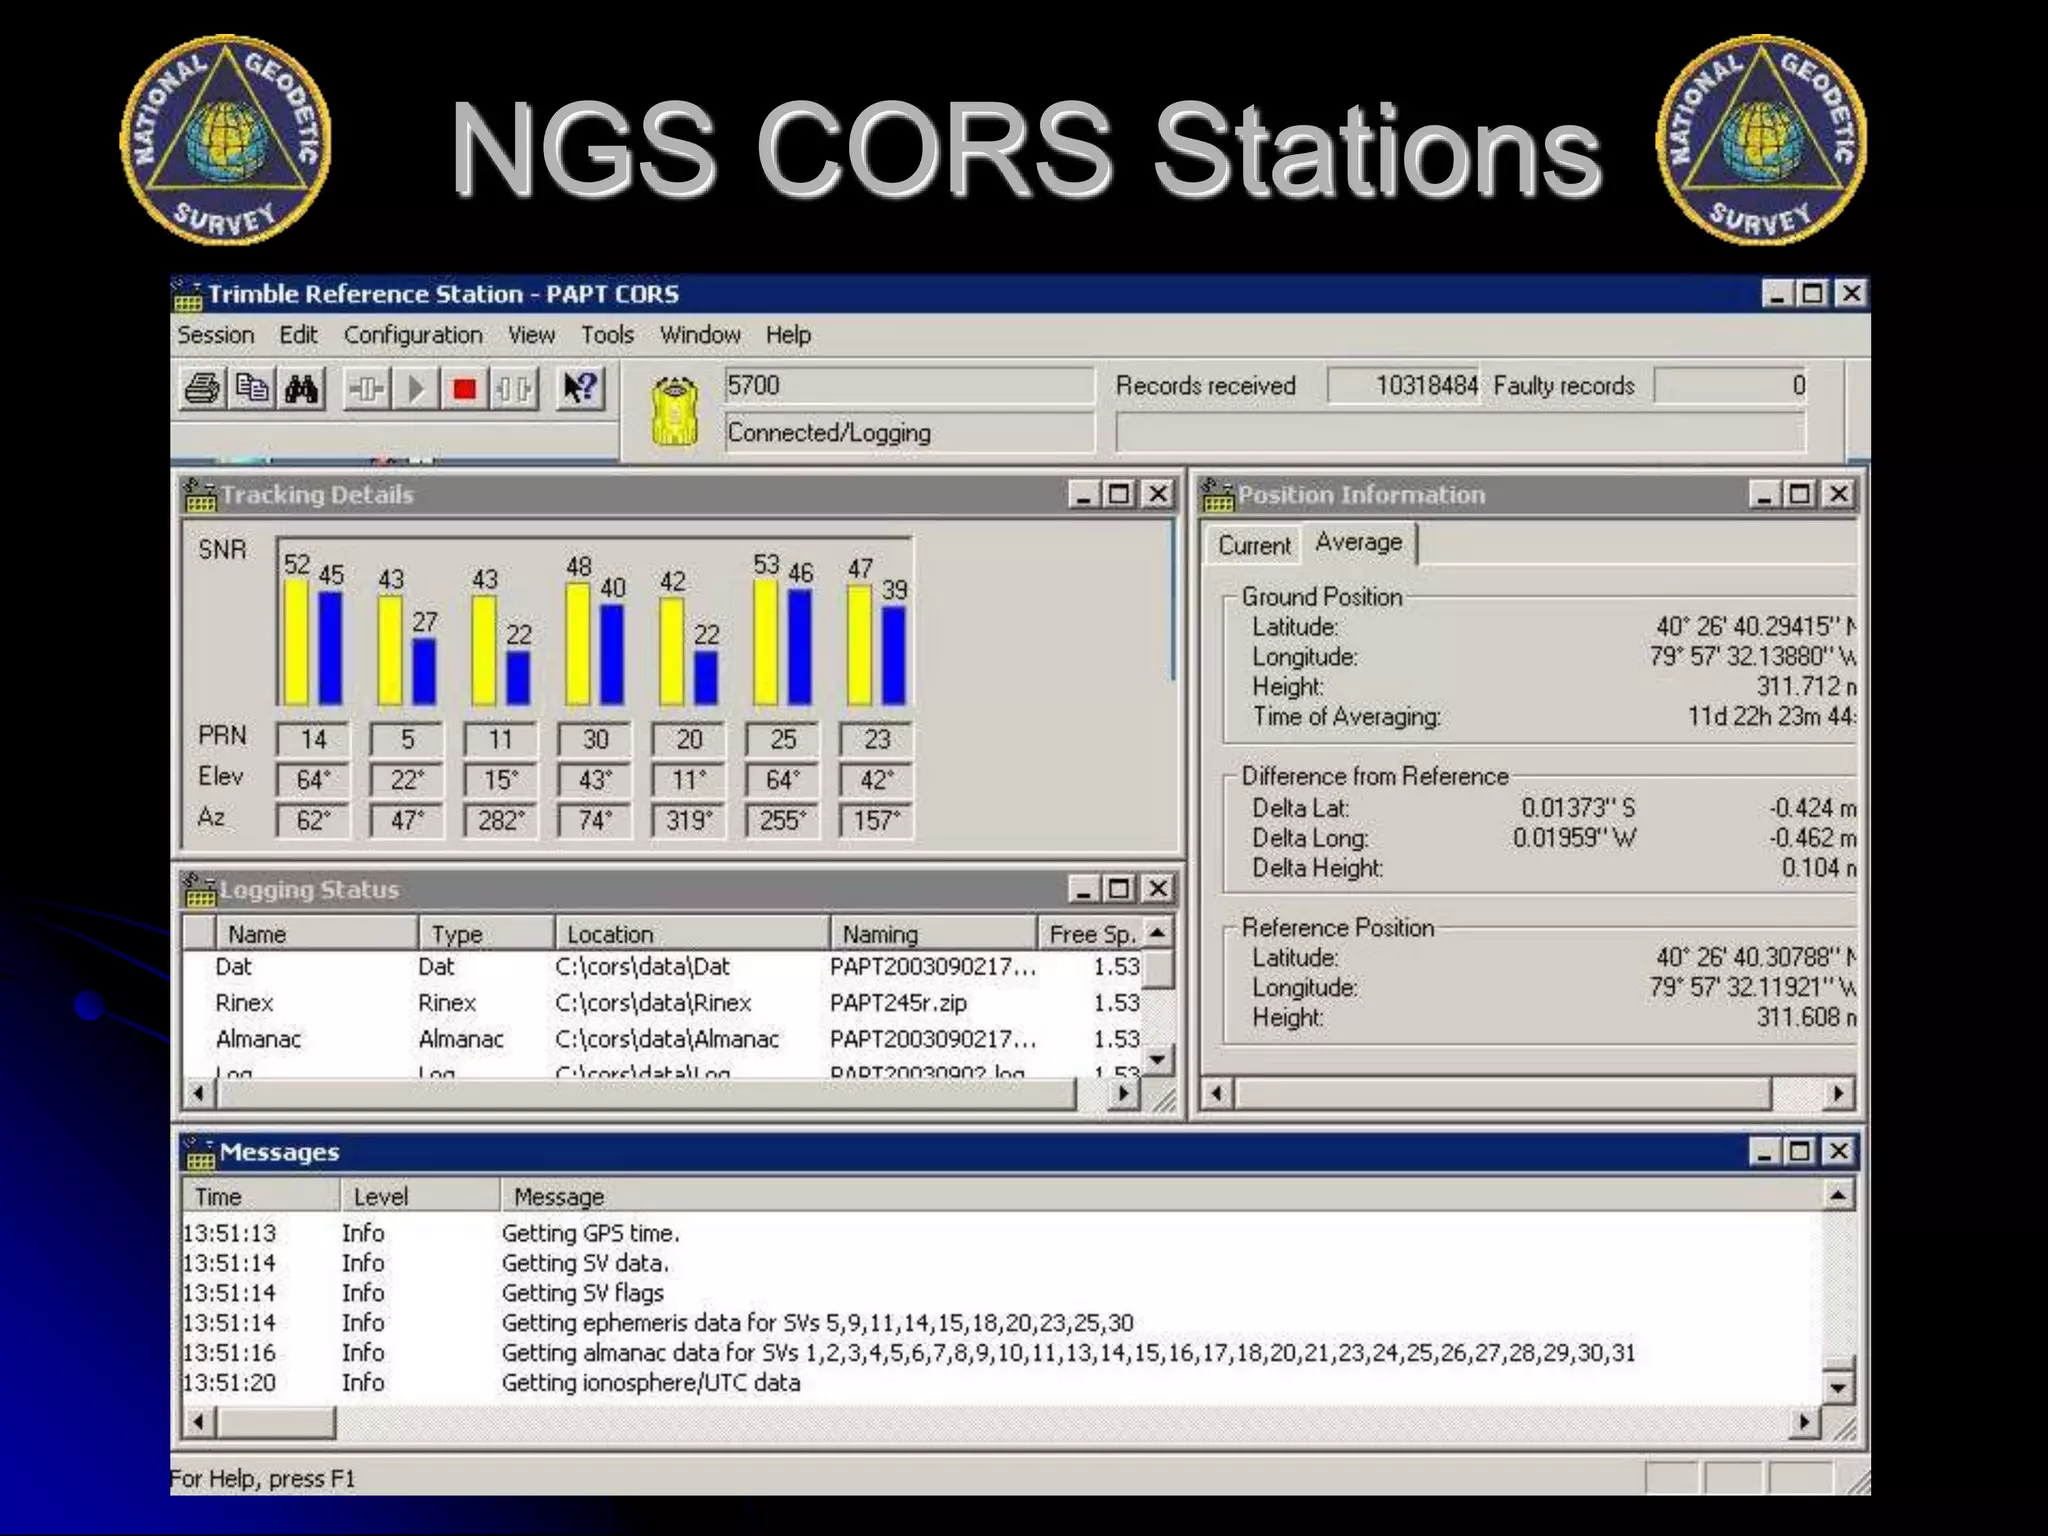2048x1536 pixels.
Task: Click the Faulty records value field
Action: pos(1730,386)
